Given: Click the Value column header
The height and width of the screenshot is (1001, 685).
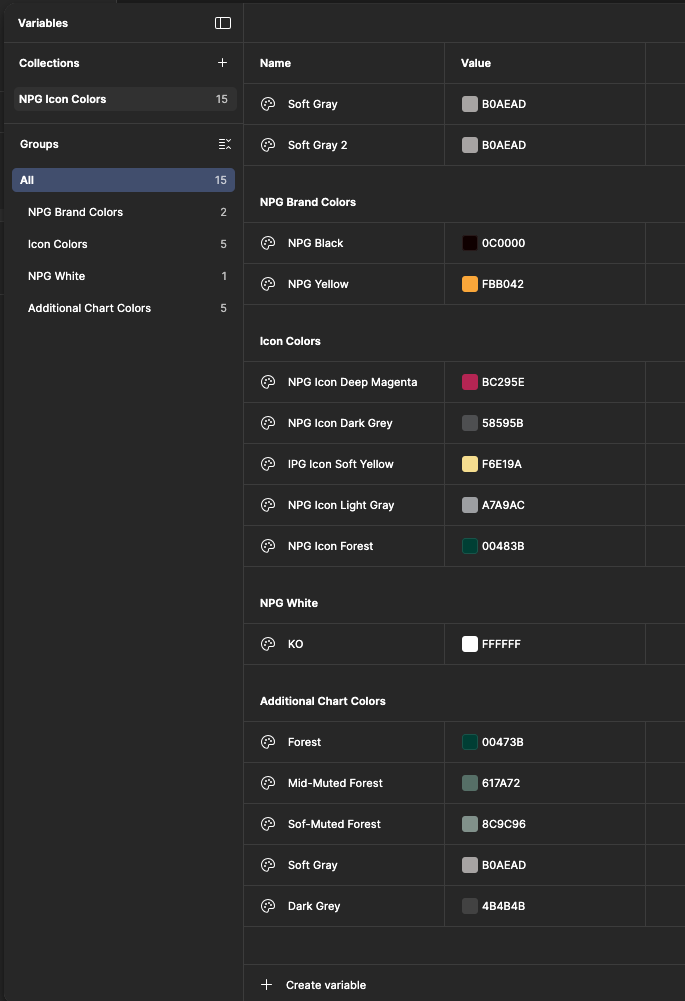Looking at the screenshot, I should (x=476, y=63).
